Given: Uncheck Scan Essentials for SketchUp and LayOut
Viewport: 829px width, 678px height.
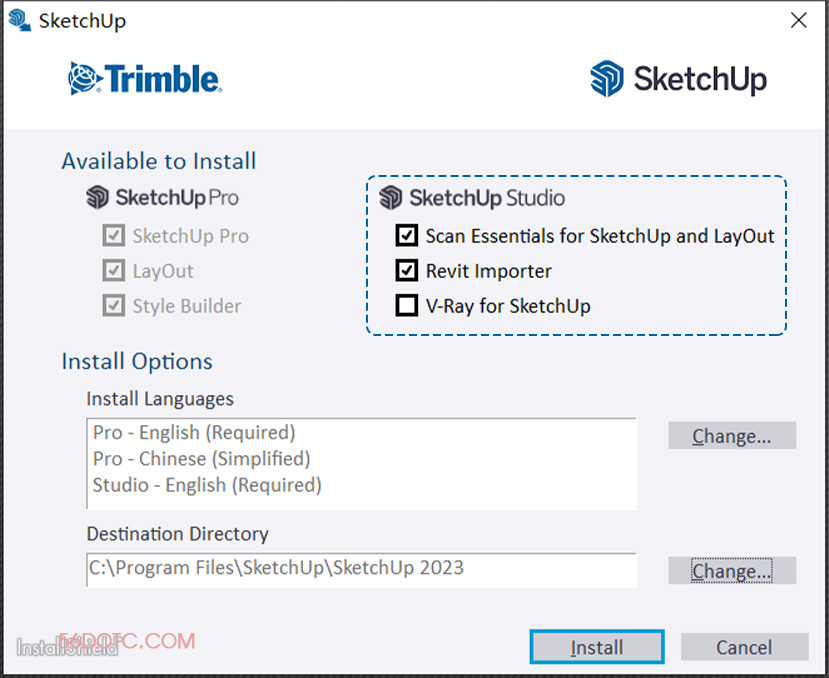Looking at the screenshot, I should (407, 236).
